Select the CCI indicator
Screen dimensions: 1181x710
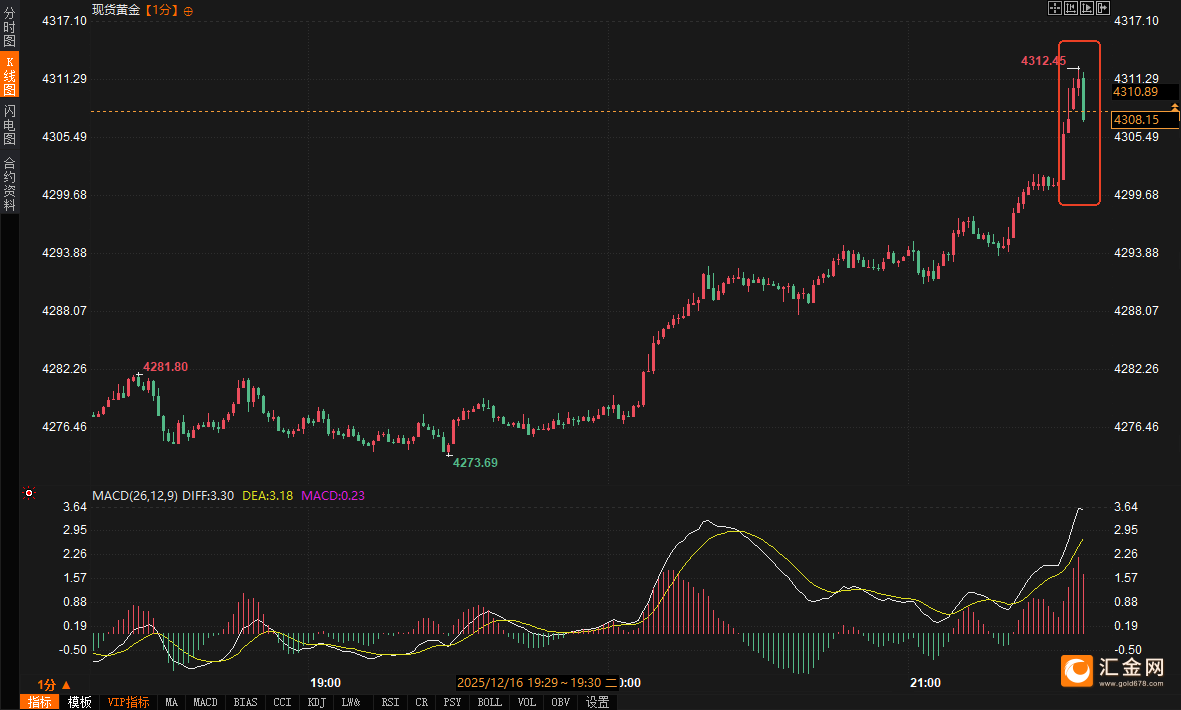coord(282,702)
